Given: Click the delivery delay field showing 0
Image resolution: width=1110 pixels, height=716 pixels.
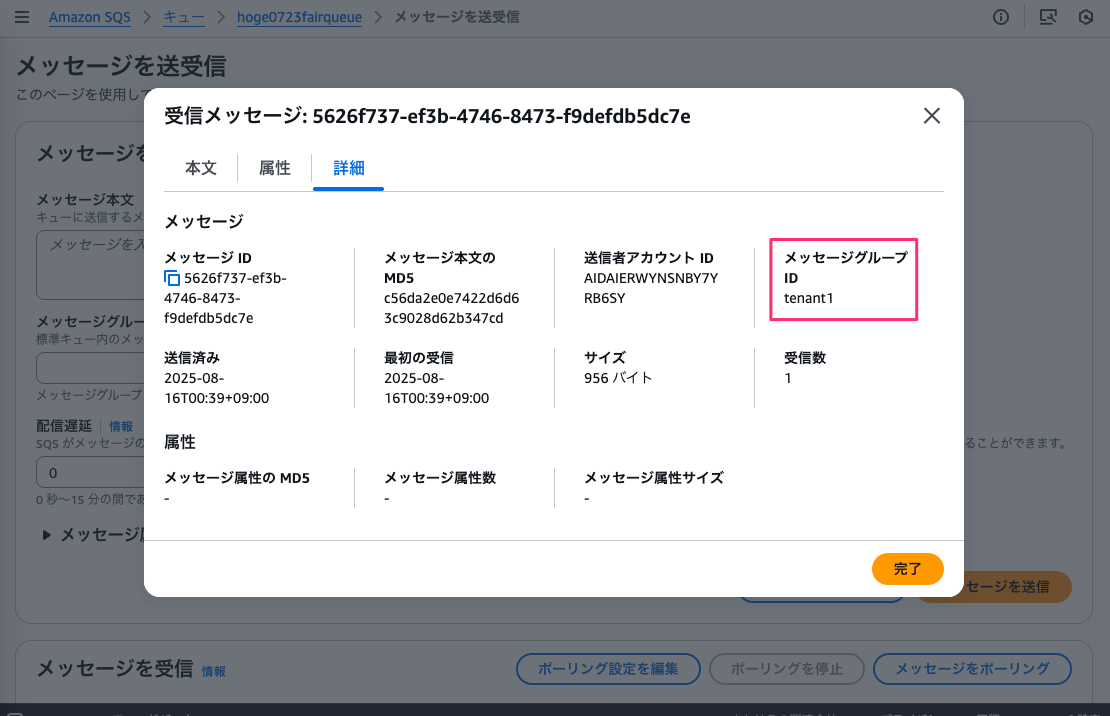Looking at the screenshot, I should (91, 472).
